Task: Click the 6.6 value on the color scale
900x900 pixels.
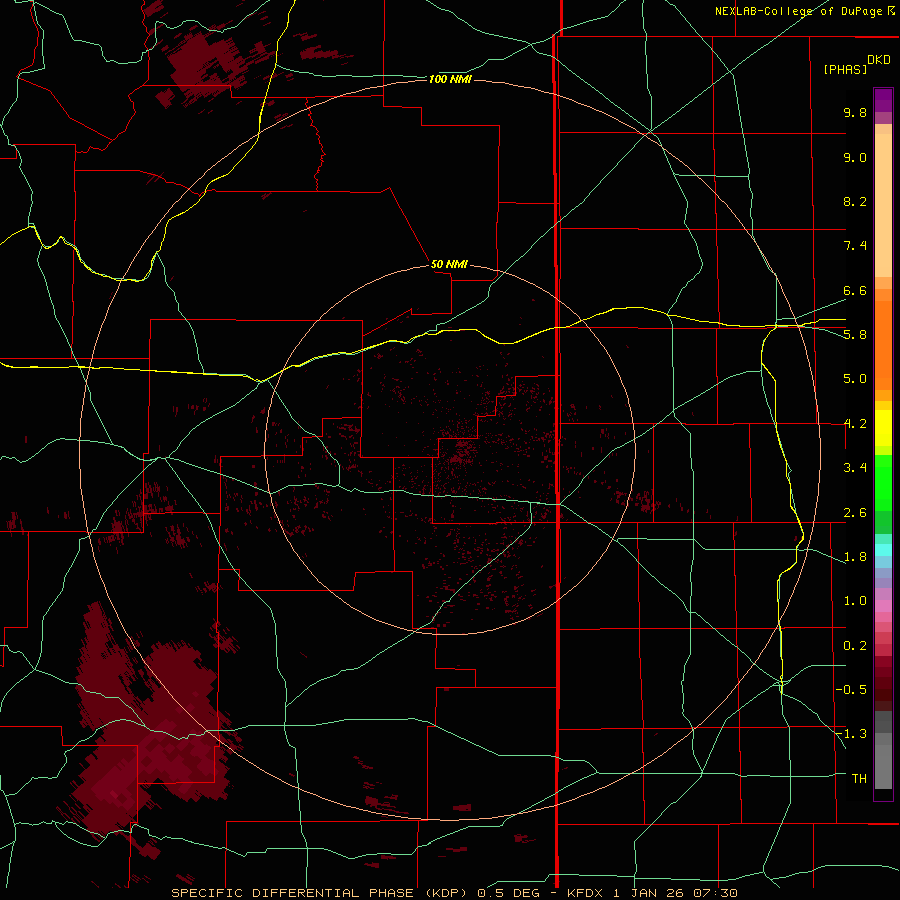Action: [x=855, y=290]
